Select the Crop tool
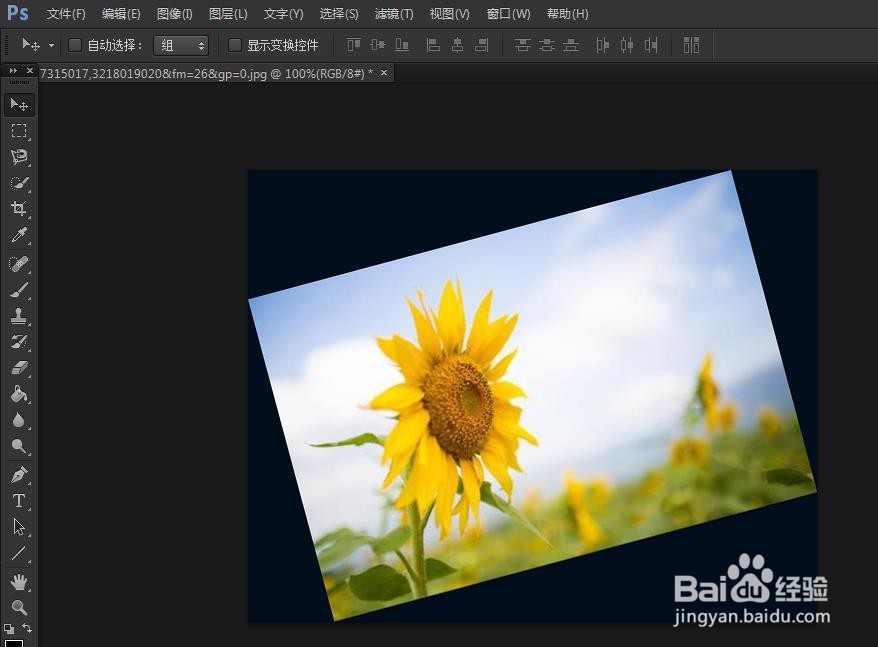 [x=19, y=208]
